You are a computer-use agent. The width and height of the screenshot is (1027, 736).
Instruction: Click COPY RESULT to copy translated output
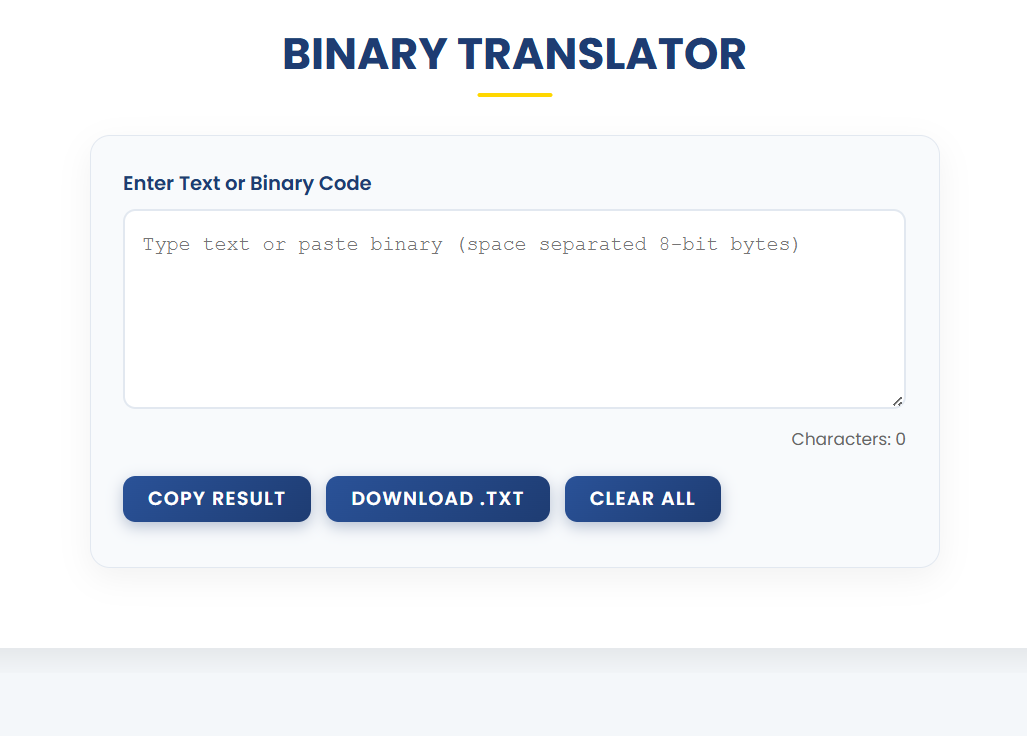[x=216, y=498]
